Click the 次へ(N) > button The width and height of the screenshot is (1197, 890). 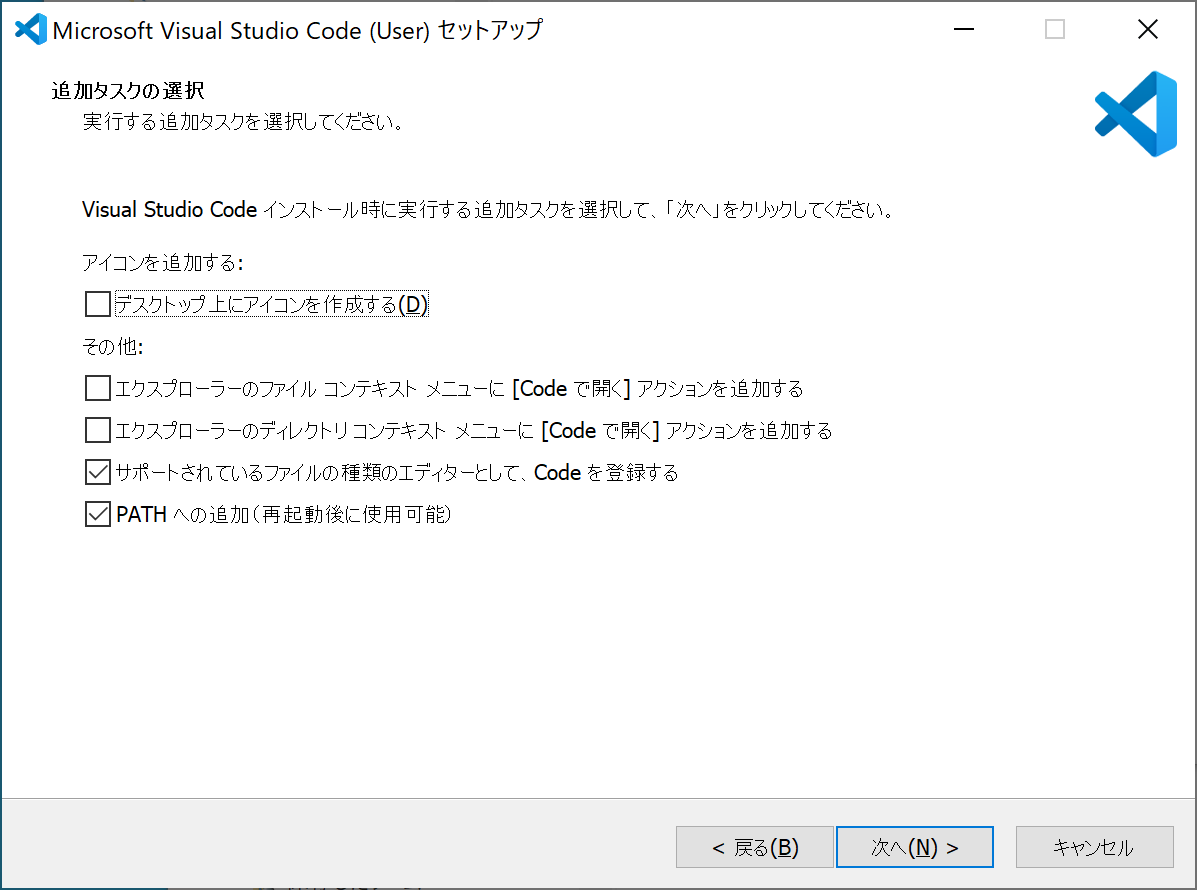[x=915, y=847]
